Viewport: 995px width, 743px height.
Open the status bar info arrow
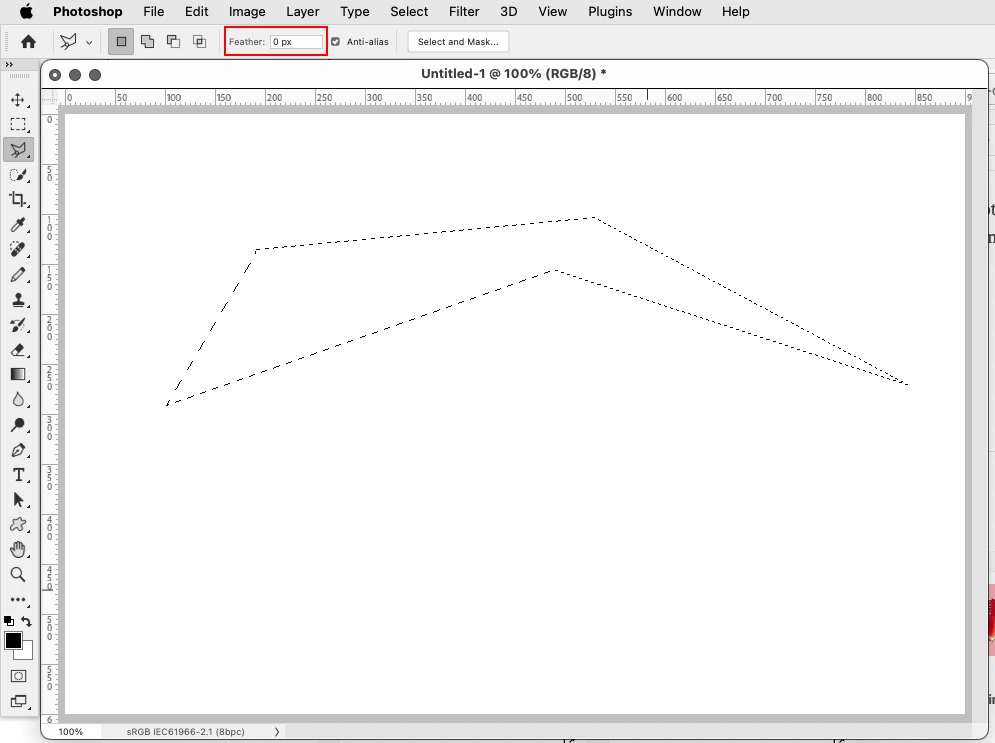tap(277, 732)
